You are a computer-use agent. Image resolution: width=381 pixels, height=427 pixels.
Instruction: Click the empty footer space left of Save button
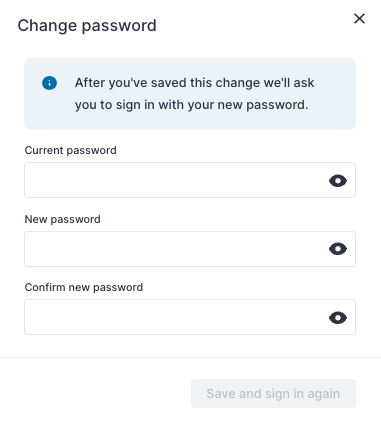[97, 393]
